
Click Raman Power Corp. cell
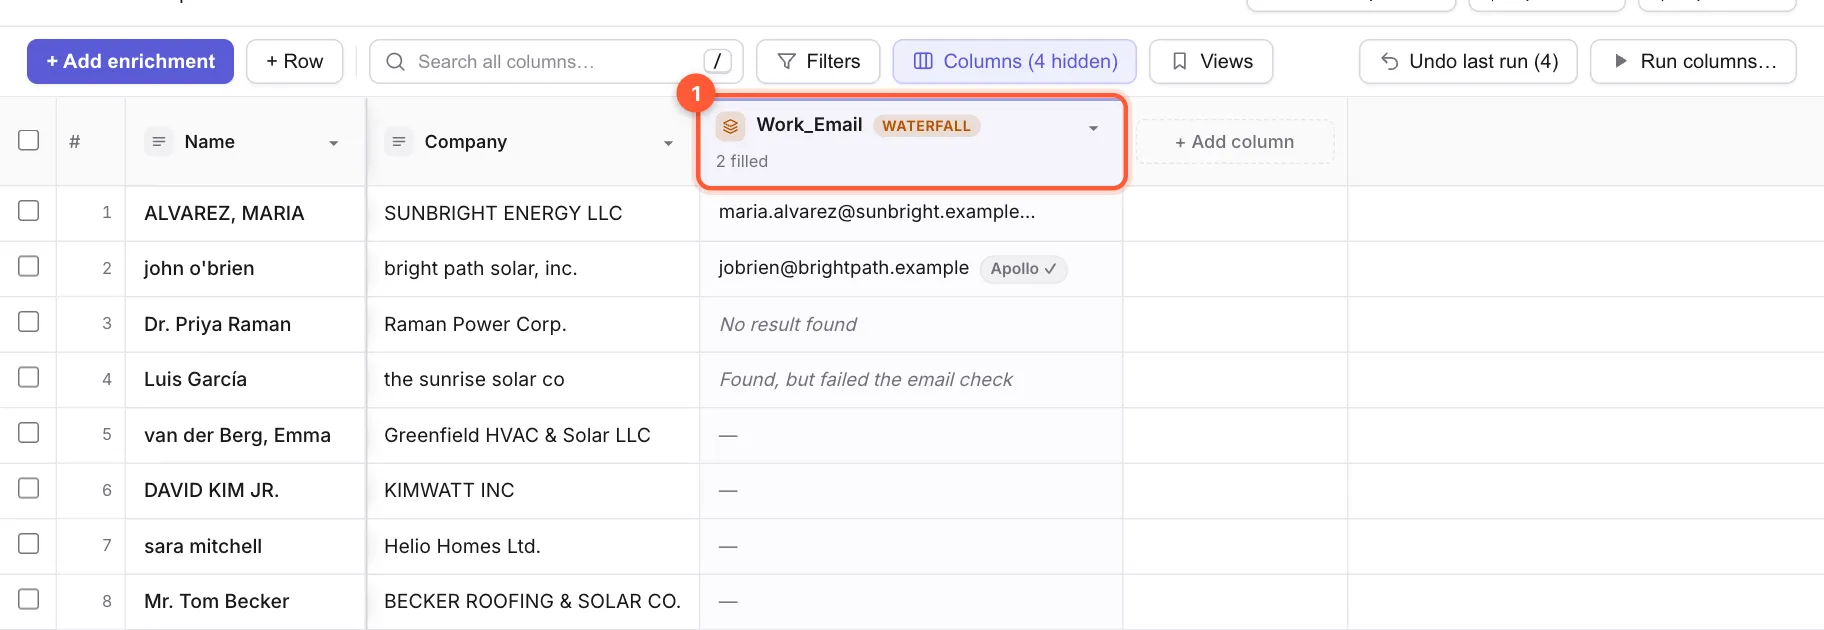click(533, 324)
